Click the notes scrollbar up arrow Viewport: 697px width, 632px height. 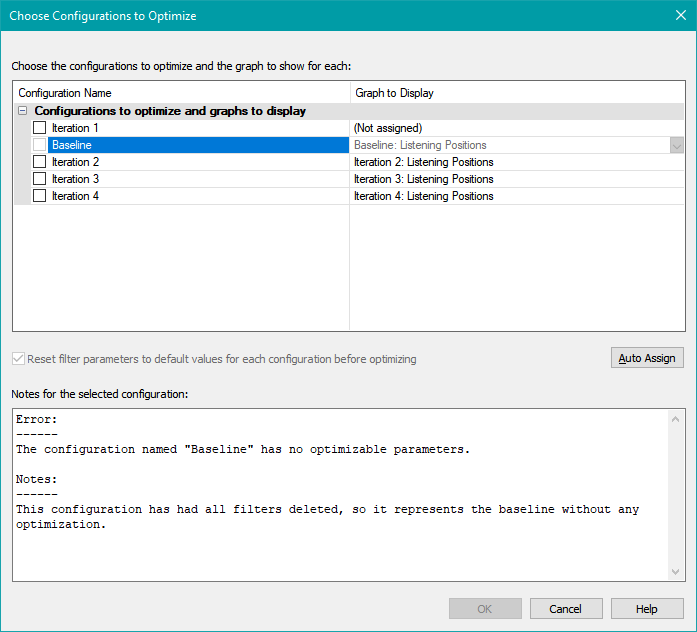[x=675, y=419]
